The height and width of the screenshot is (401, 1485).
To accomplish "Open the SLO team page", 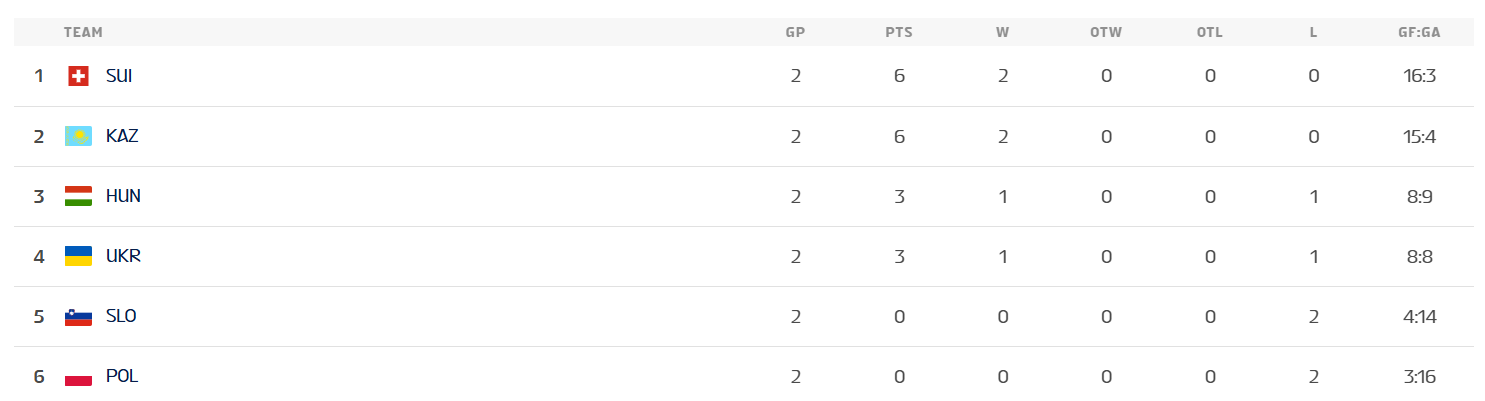I will [121, 316].
